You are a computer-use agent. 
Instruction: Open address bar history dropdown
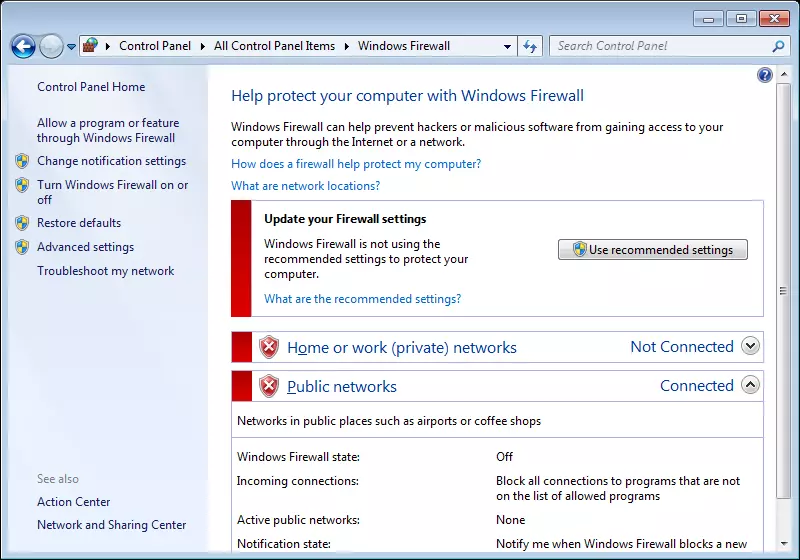[x=507, y=46]
